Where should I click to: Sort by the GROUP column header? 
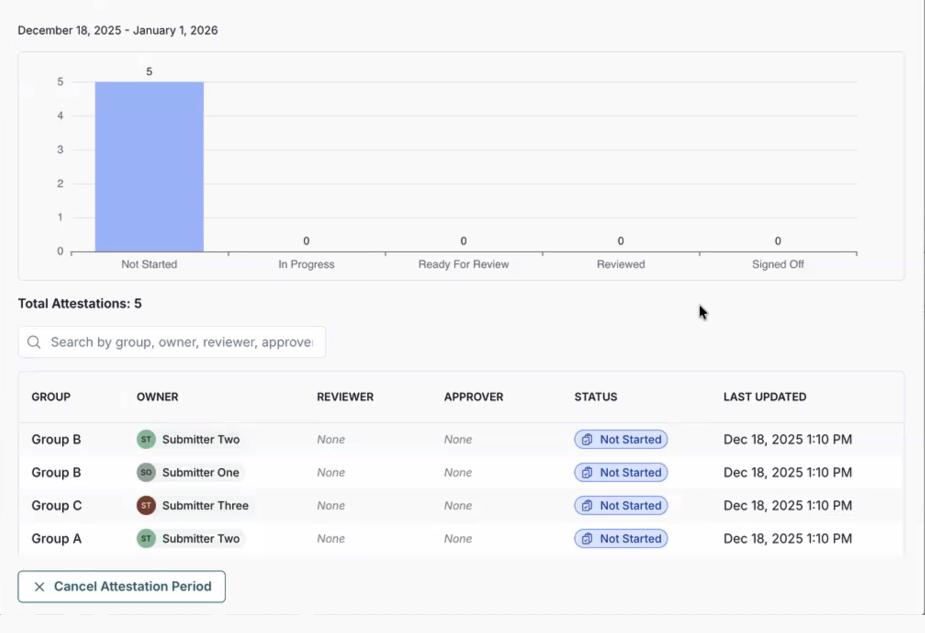coord(51,397)
